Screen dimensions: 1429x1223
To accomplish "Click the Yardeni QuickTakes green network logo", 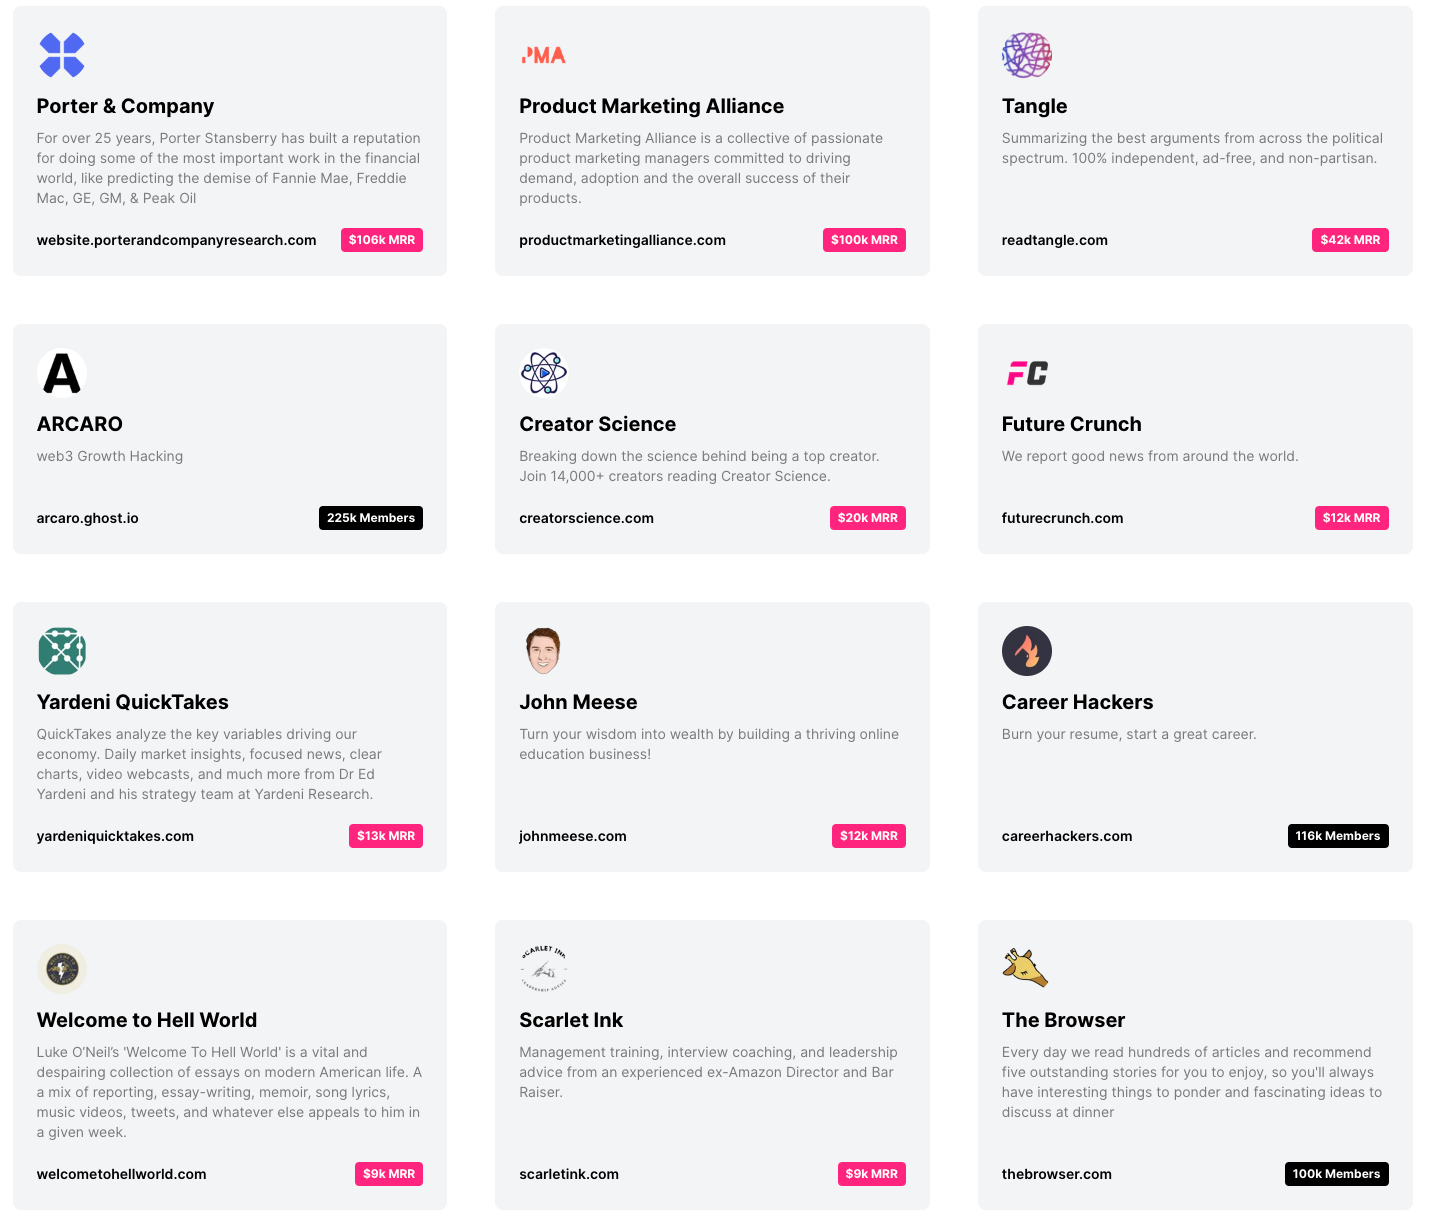I will (62, 651).
